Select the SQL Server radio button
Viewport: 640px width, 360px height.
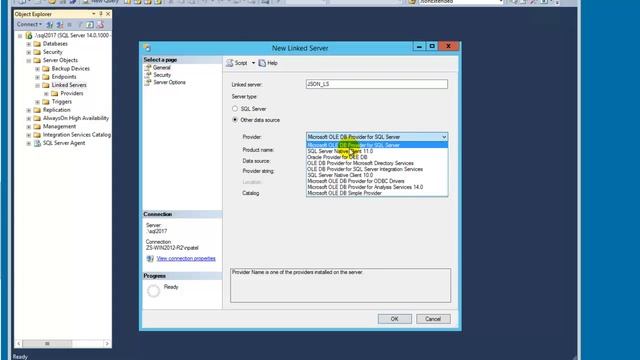click(x=235, y=109)
